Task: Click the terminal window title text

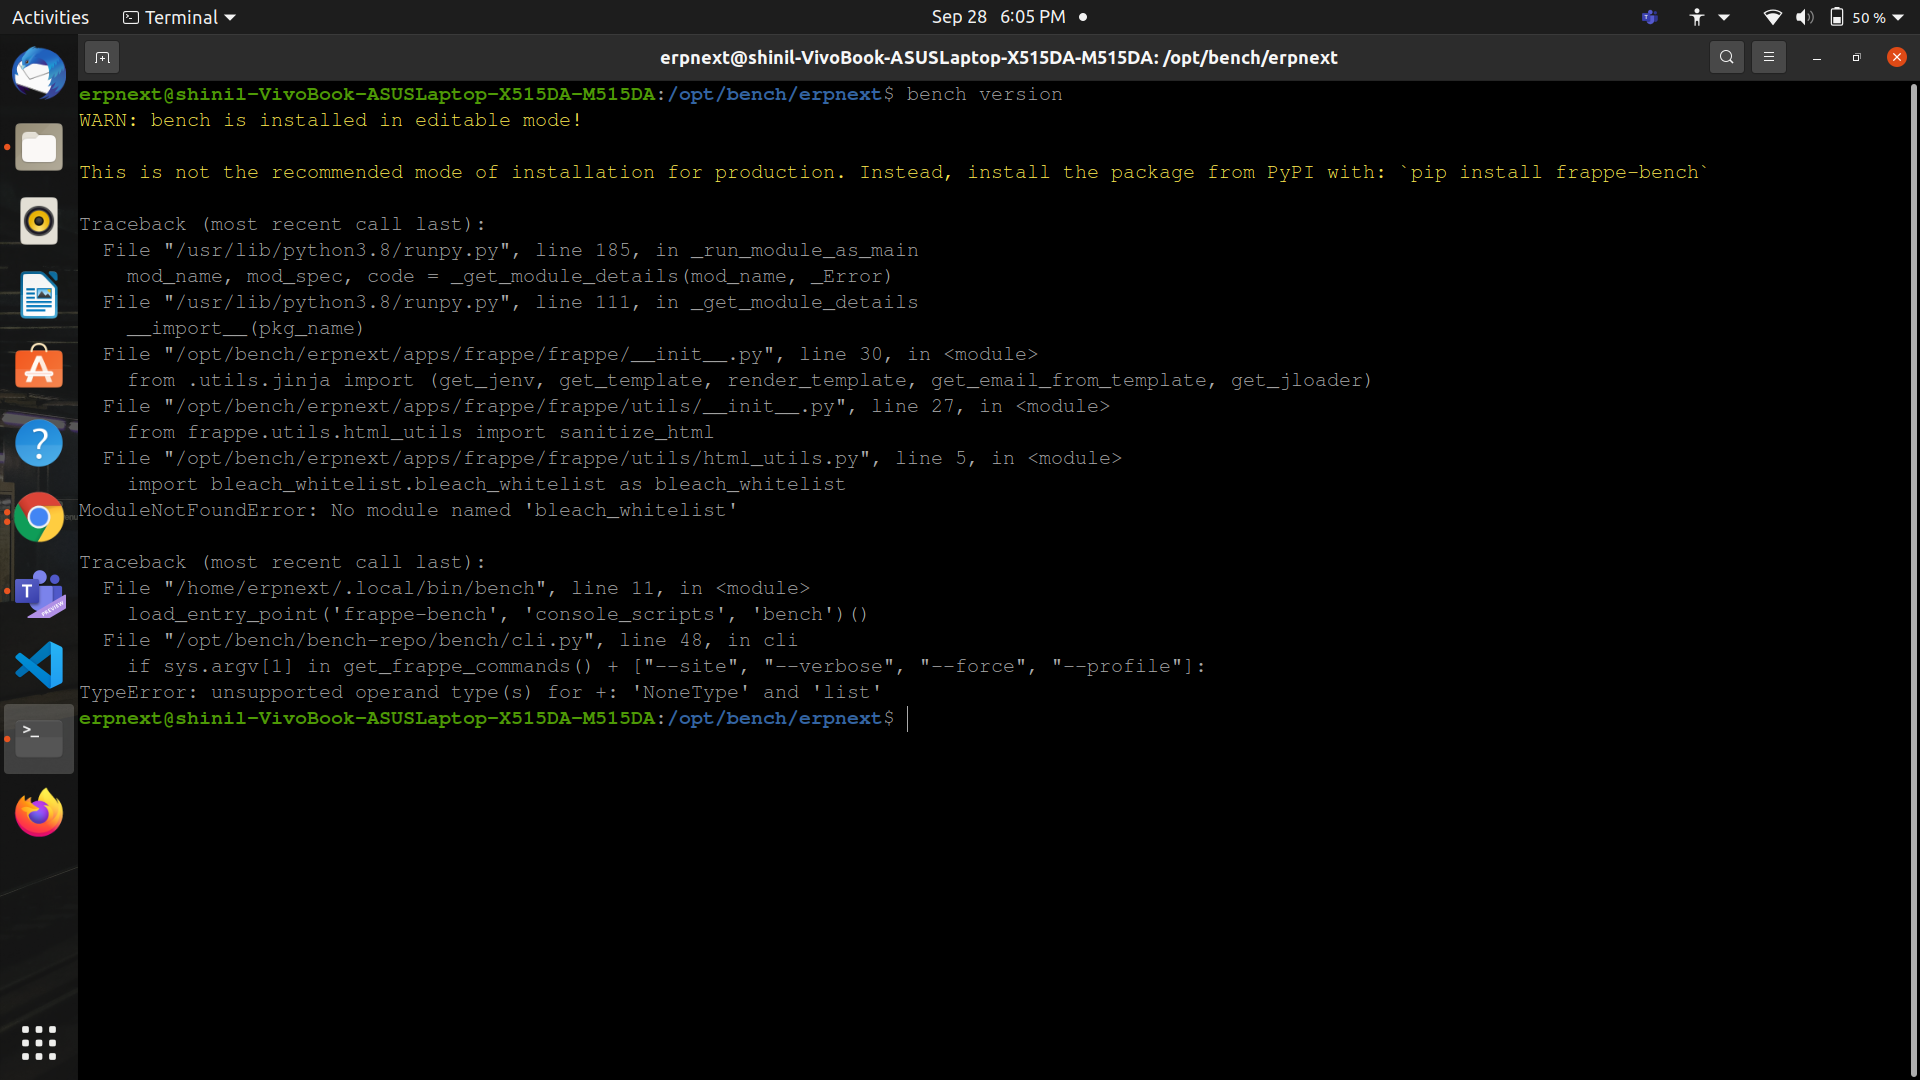Action: (998, 57)
